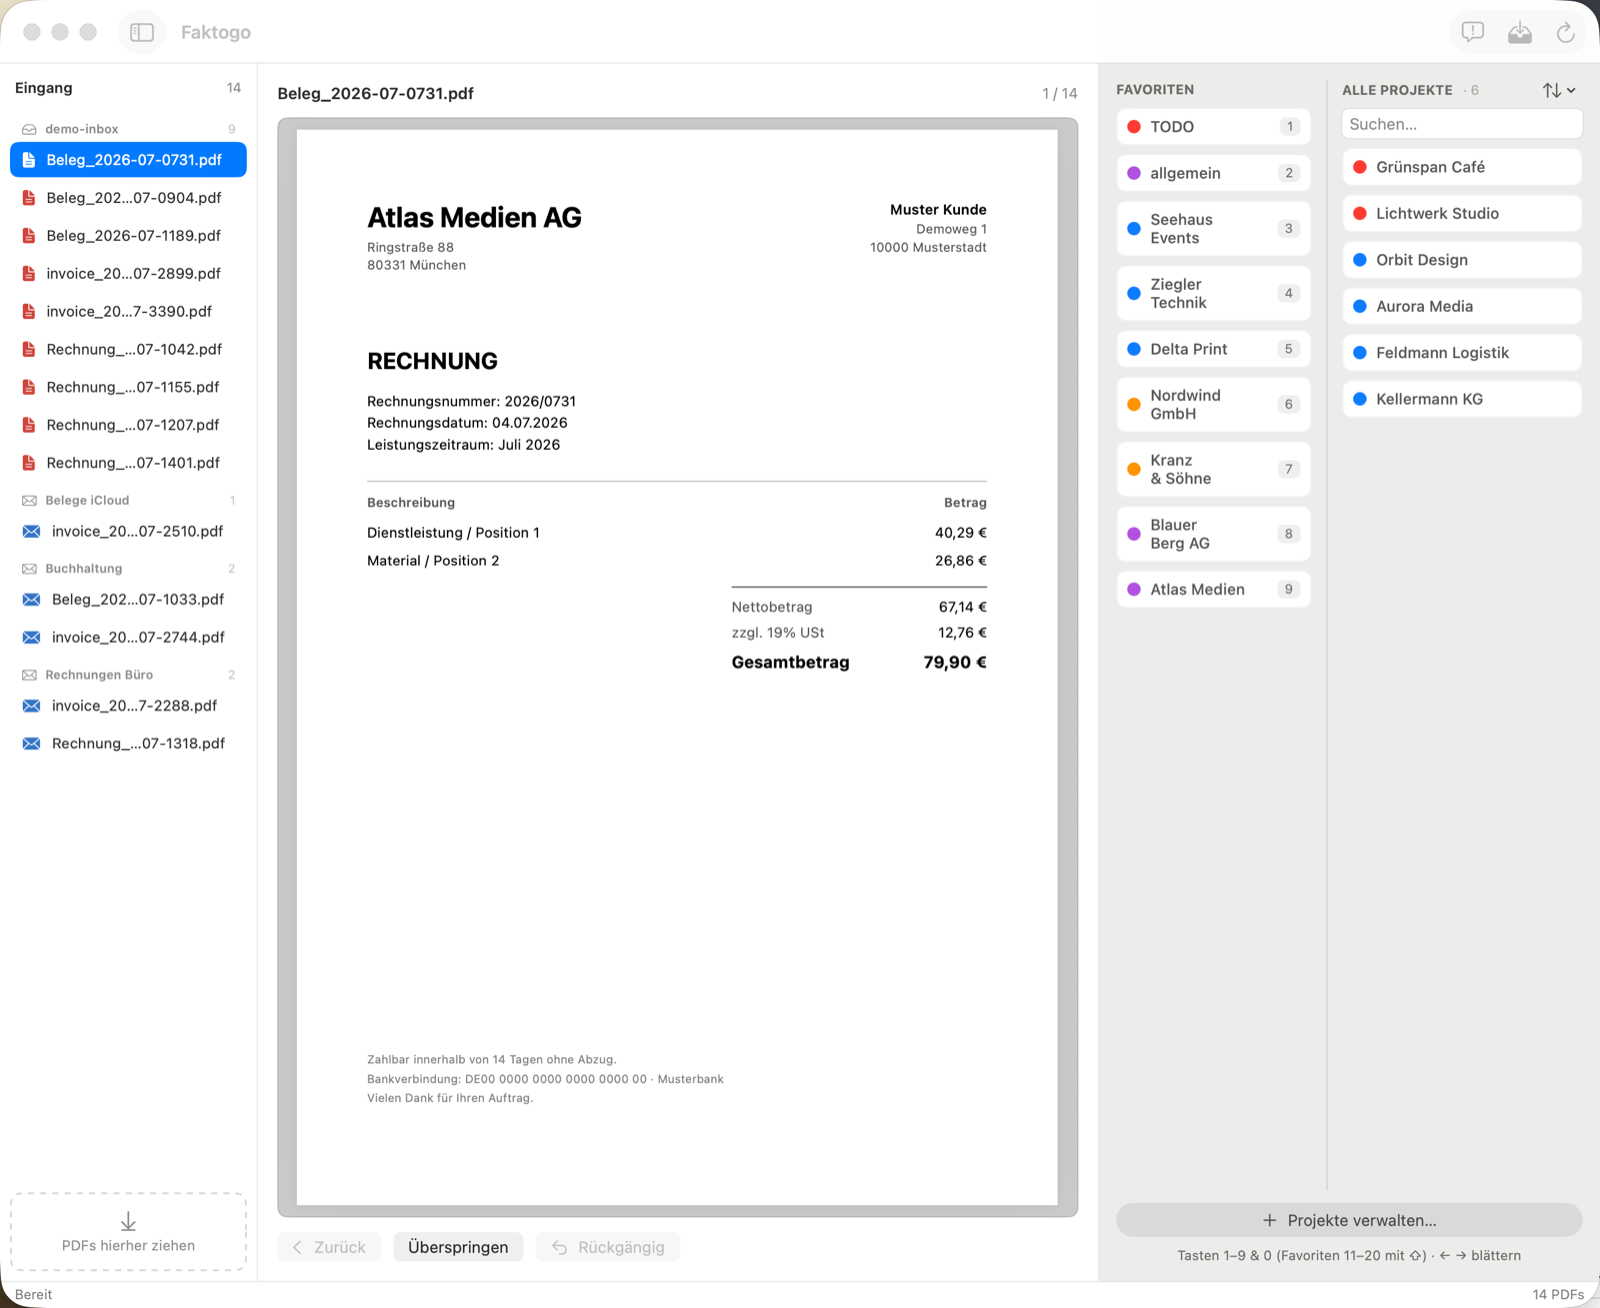Open Rechnung_...07-1318.pdf

click(128, 743)
